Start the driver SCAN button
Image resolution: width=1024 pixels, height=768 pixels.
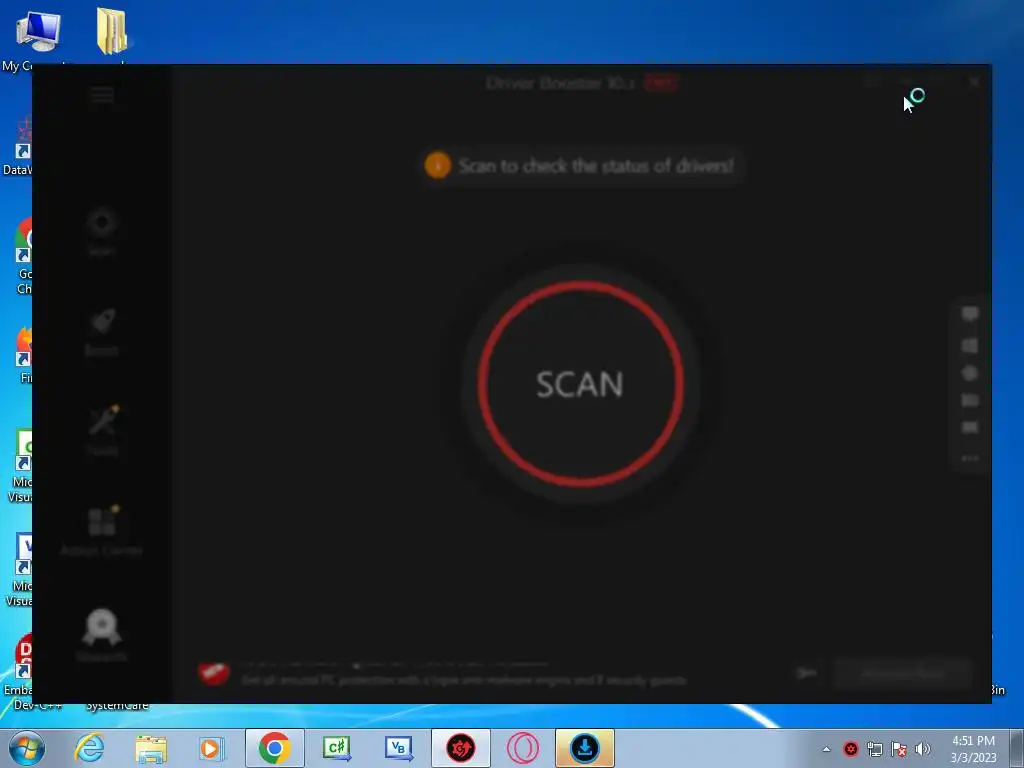pyautogui.click(x=580, y=384)
